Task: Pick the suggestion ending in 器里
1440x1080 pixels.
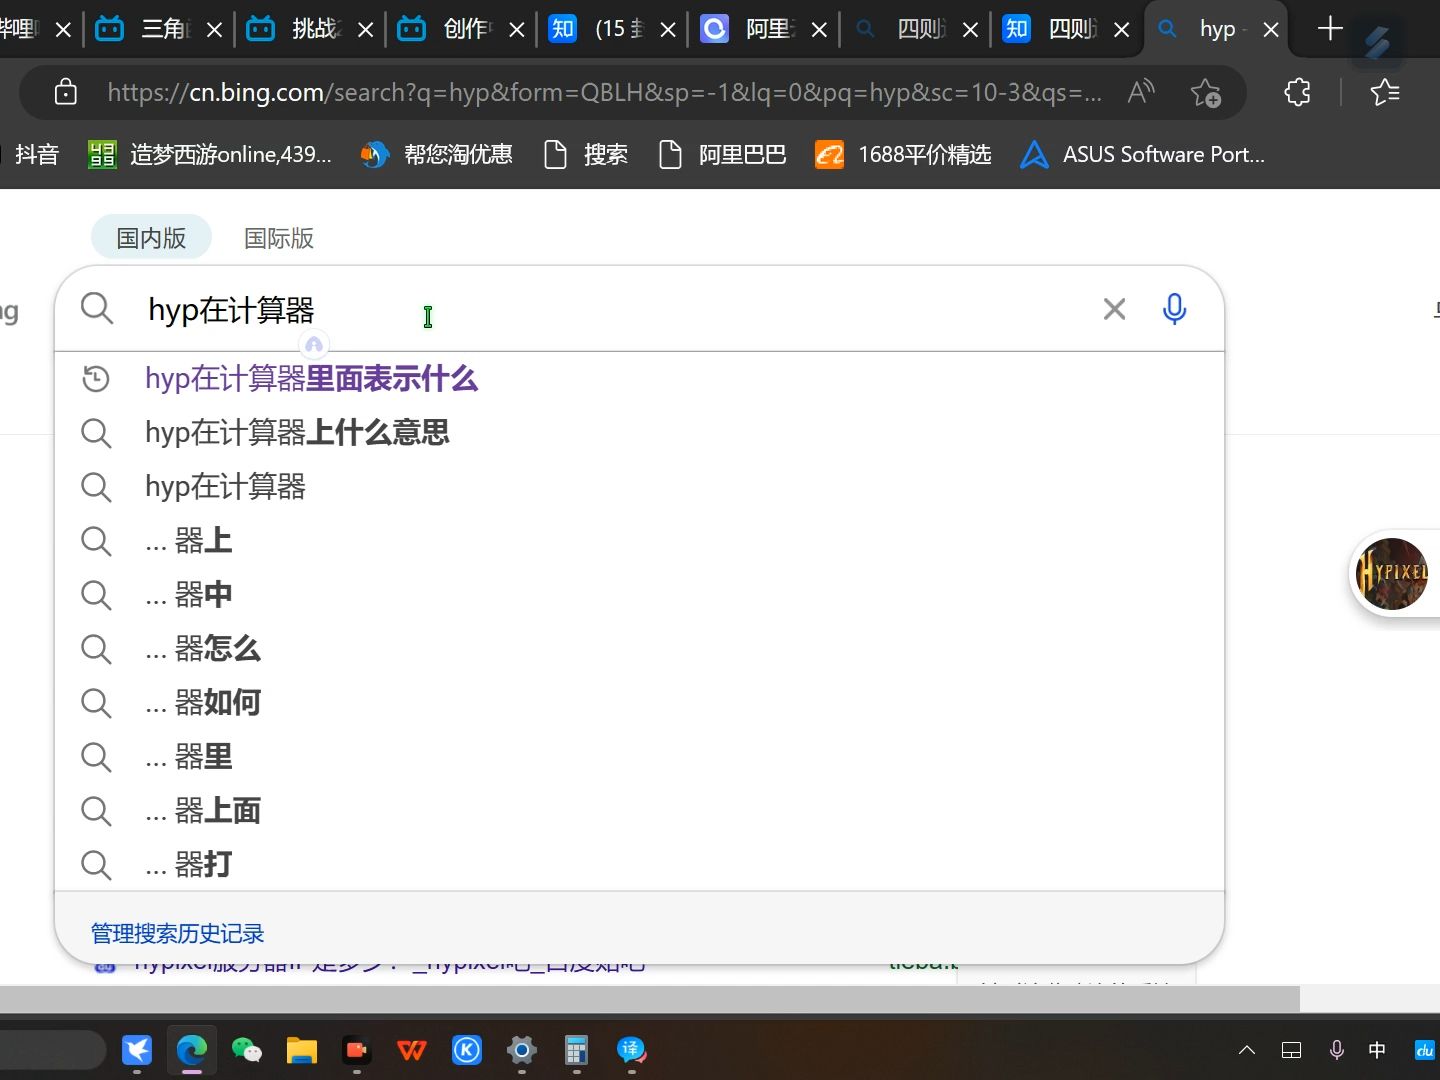Action: 189,757
